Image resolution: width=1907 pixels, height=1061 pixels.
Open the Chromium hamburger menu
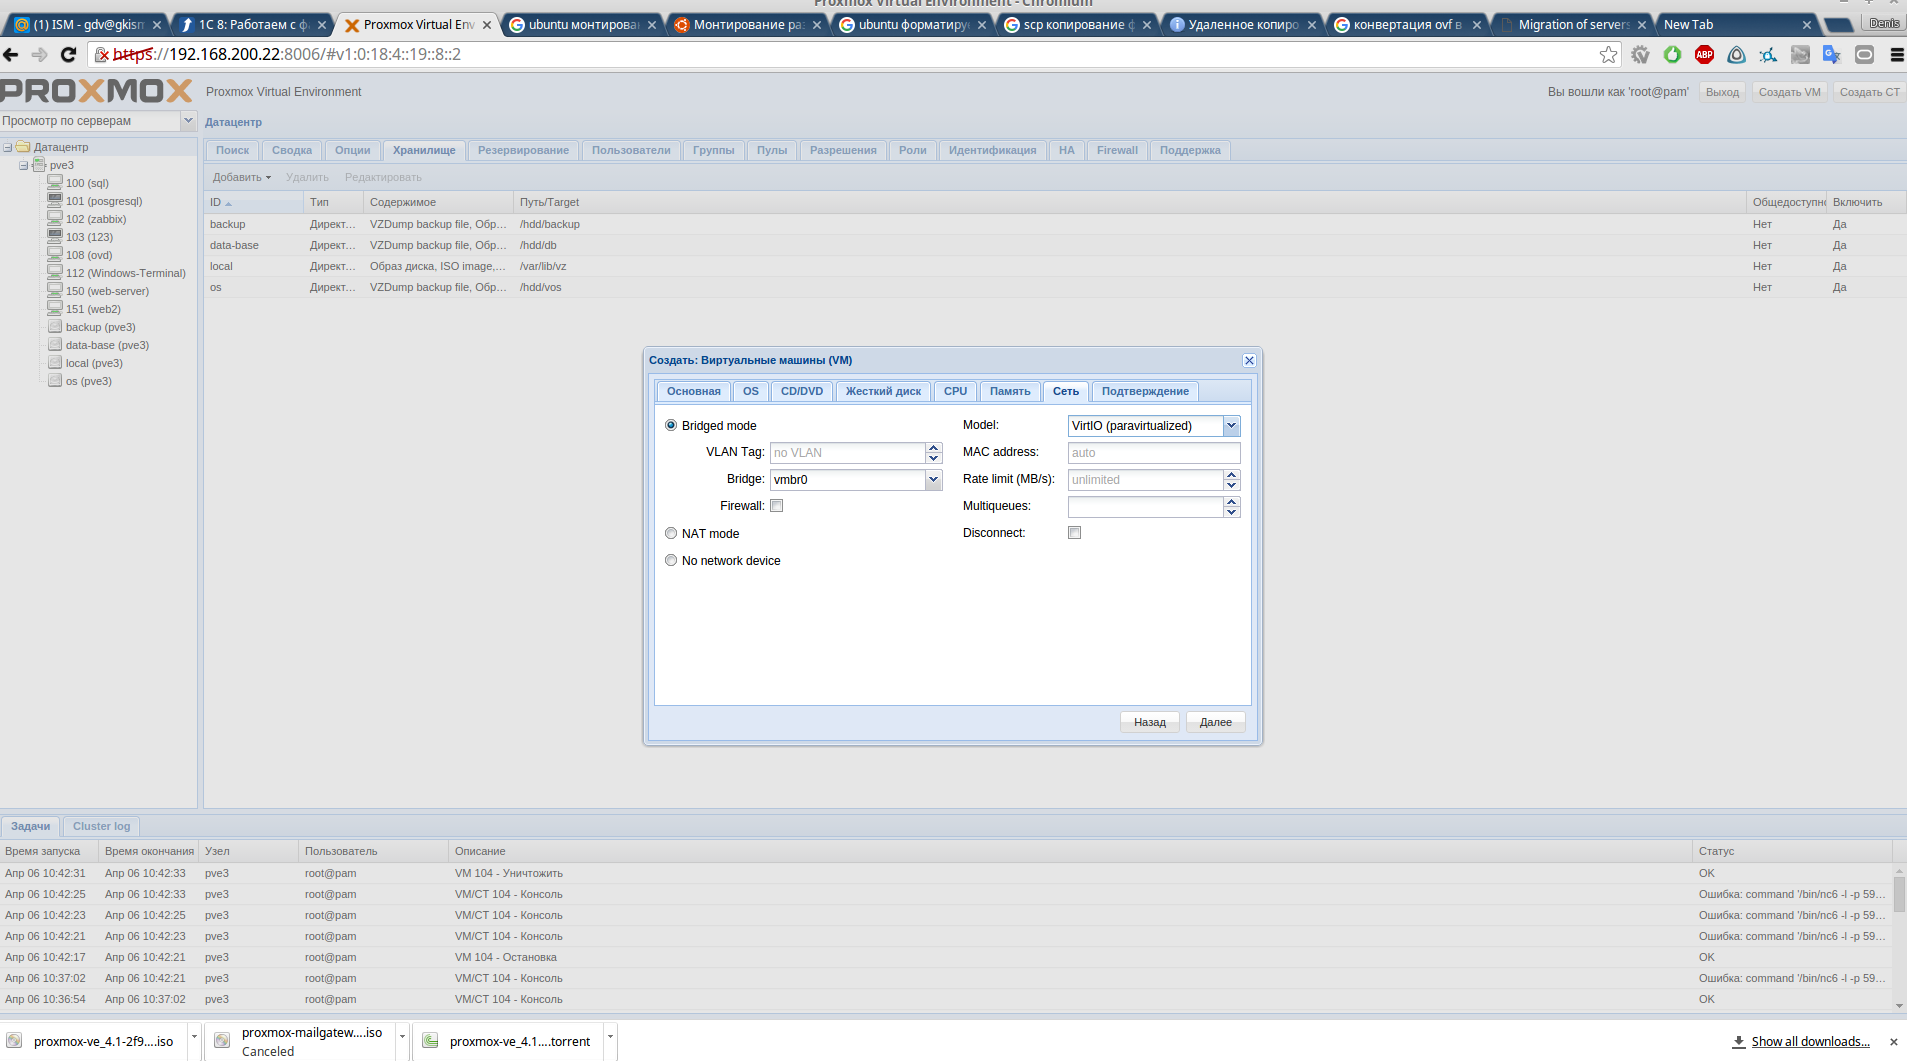1896,55
